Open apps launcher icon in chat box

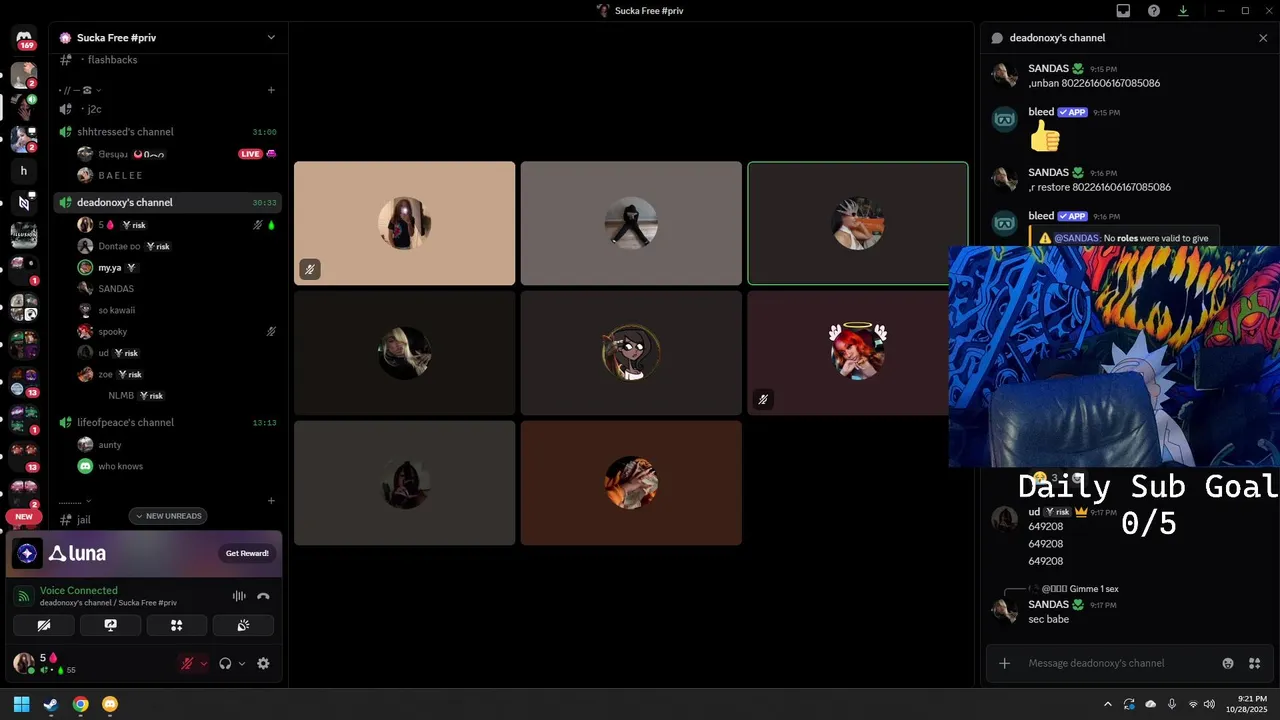1254,663
